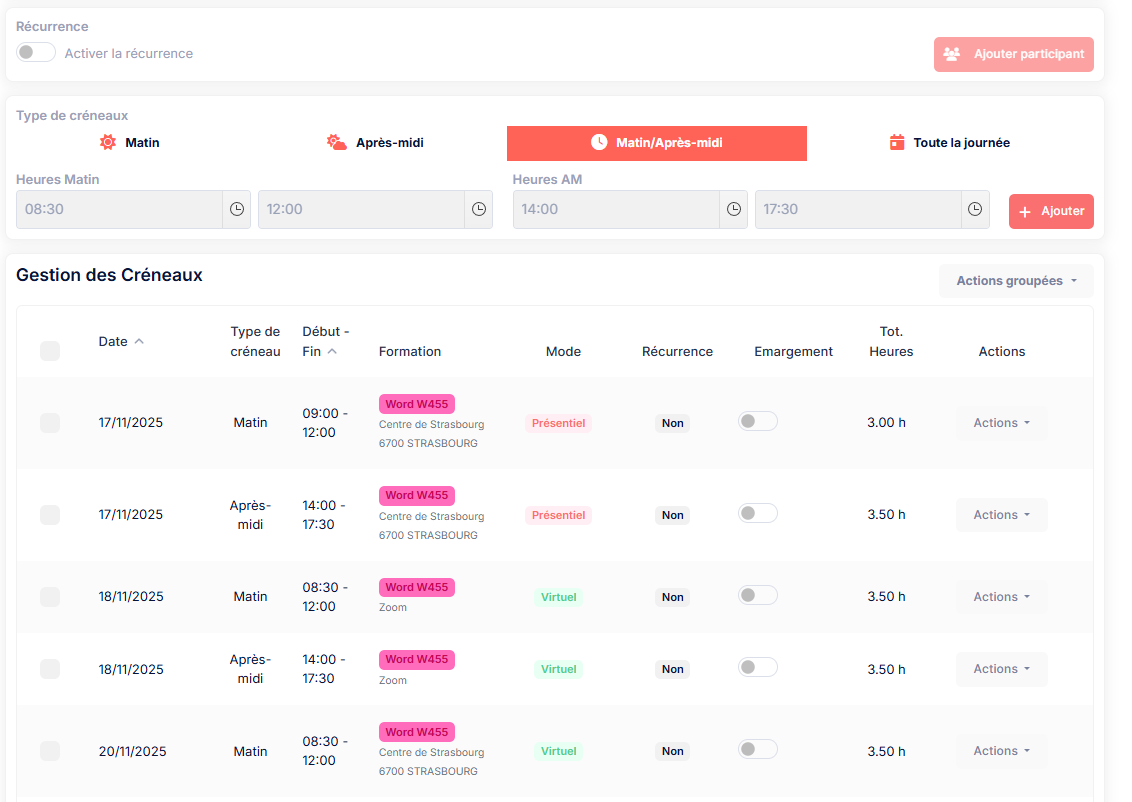Image resolution: width=1132 pixels, height=802 pixels.
Task: Sort by Date using the arrow icon
Action: (139, 341)
